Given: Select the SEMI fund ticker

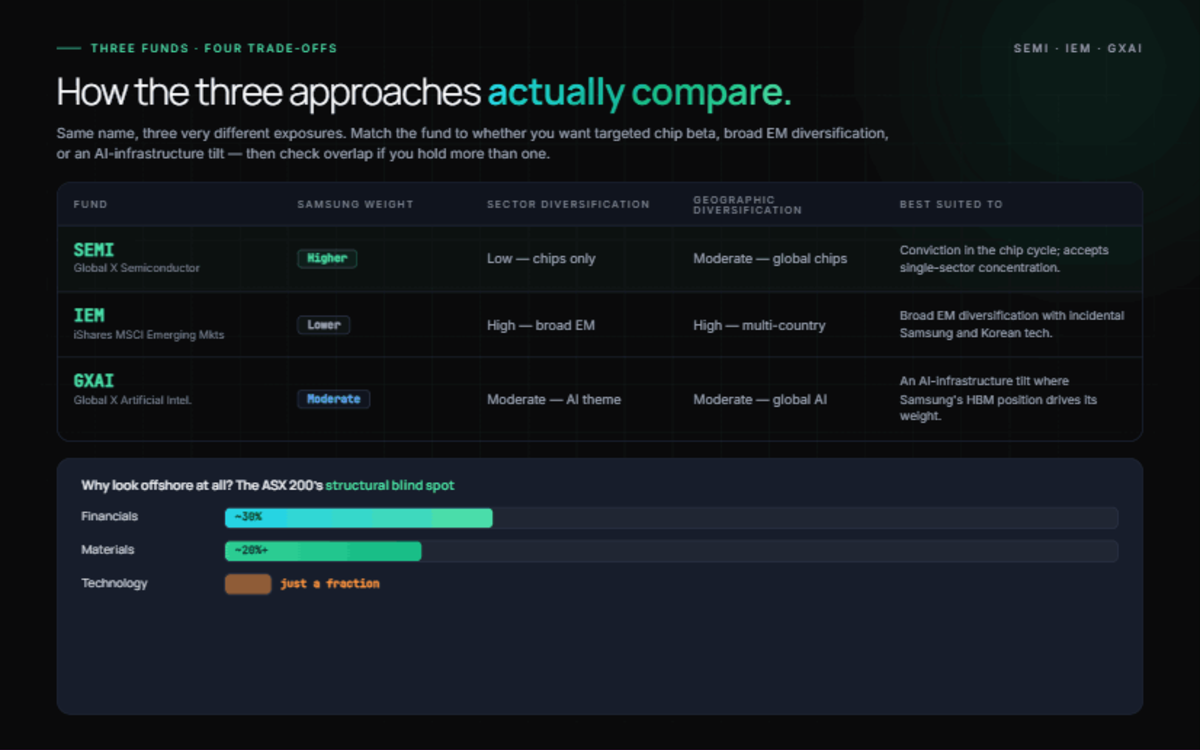Looking at the screenshot, I should 94,250.
